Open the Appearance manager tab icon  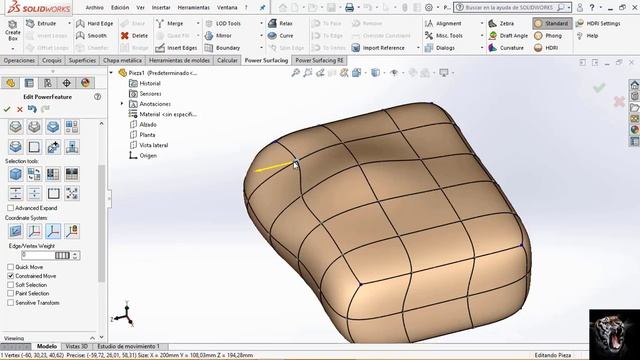[85, 83]
